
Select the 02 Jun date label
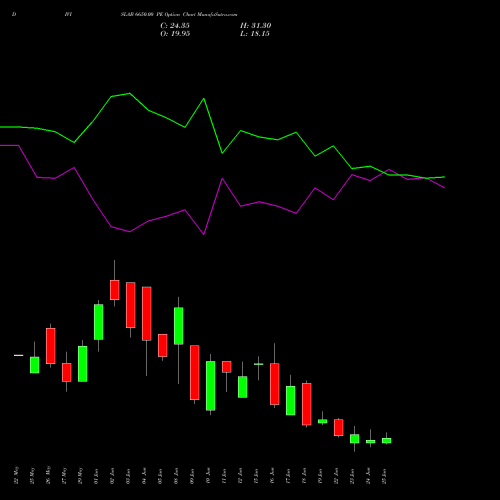pyautogui.click(x=112, y=476)
